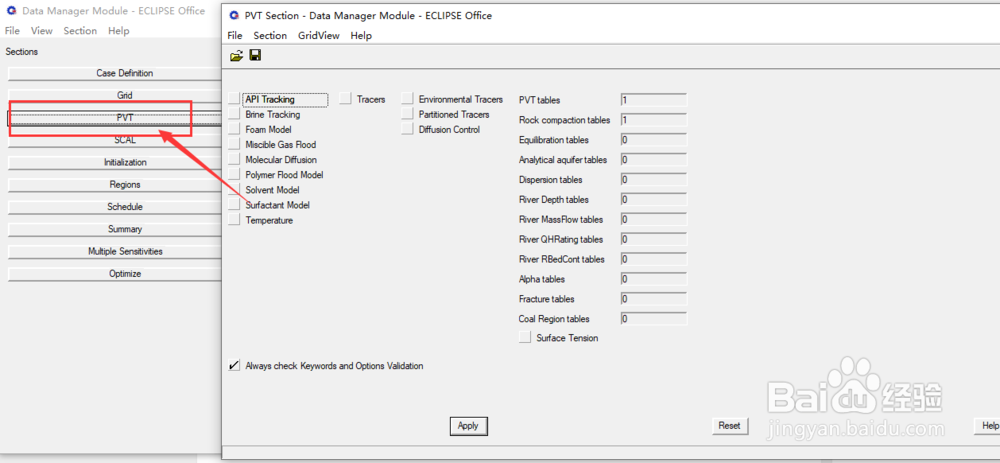Check the Miscible Gas Flood option
The width and height of the screenshot is (1000, 463).
coord(234,145)
